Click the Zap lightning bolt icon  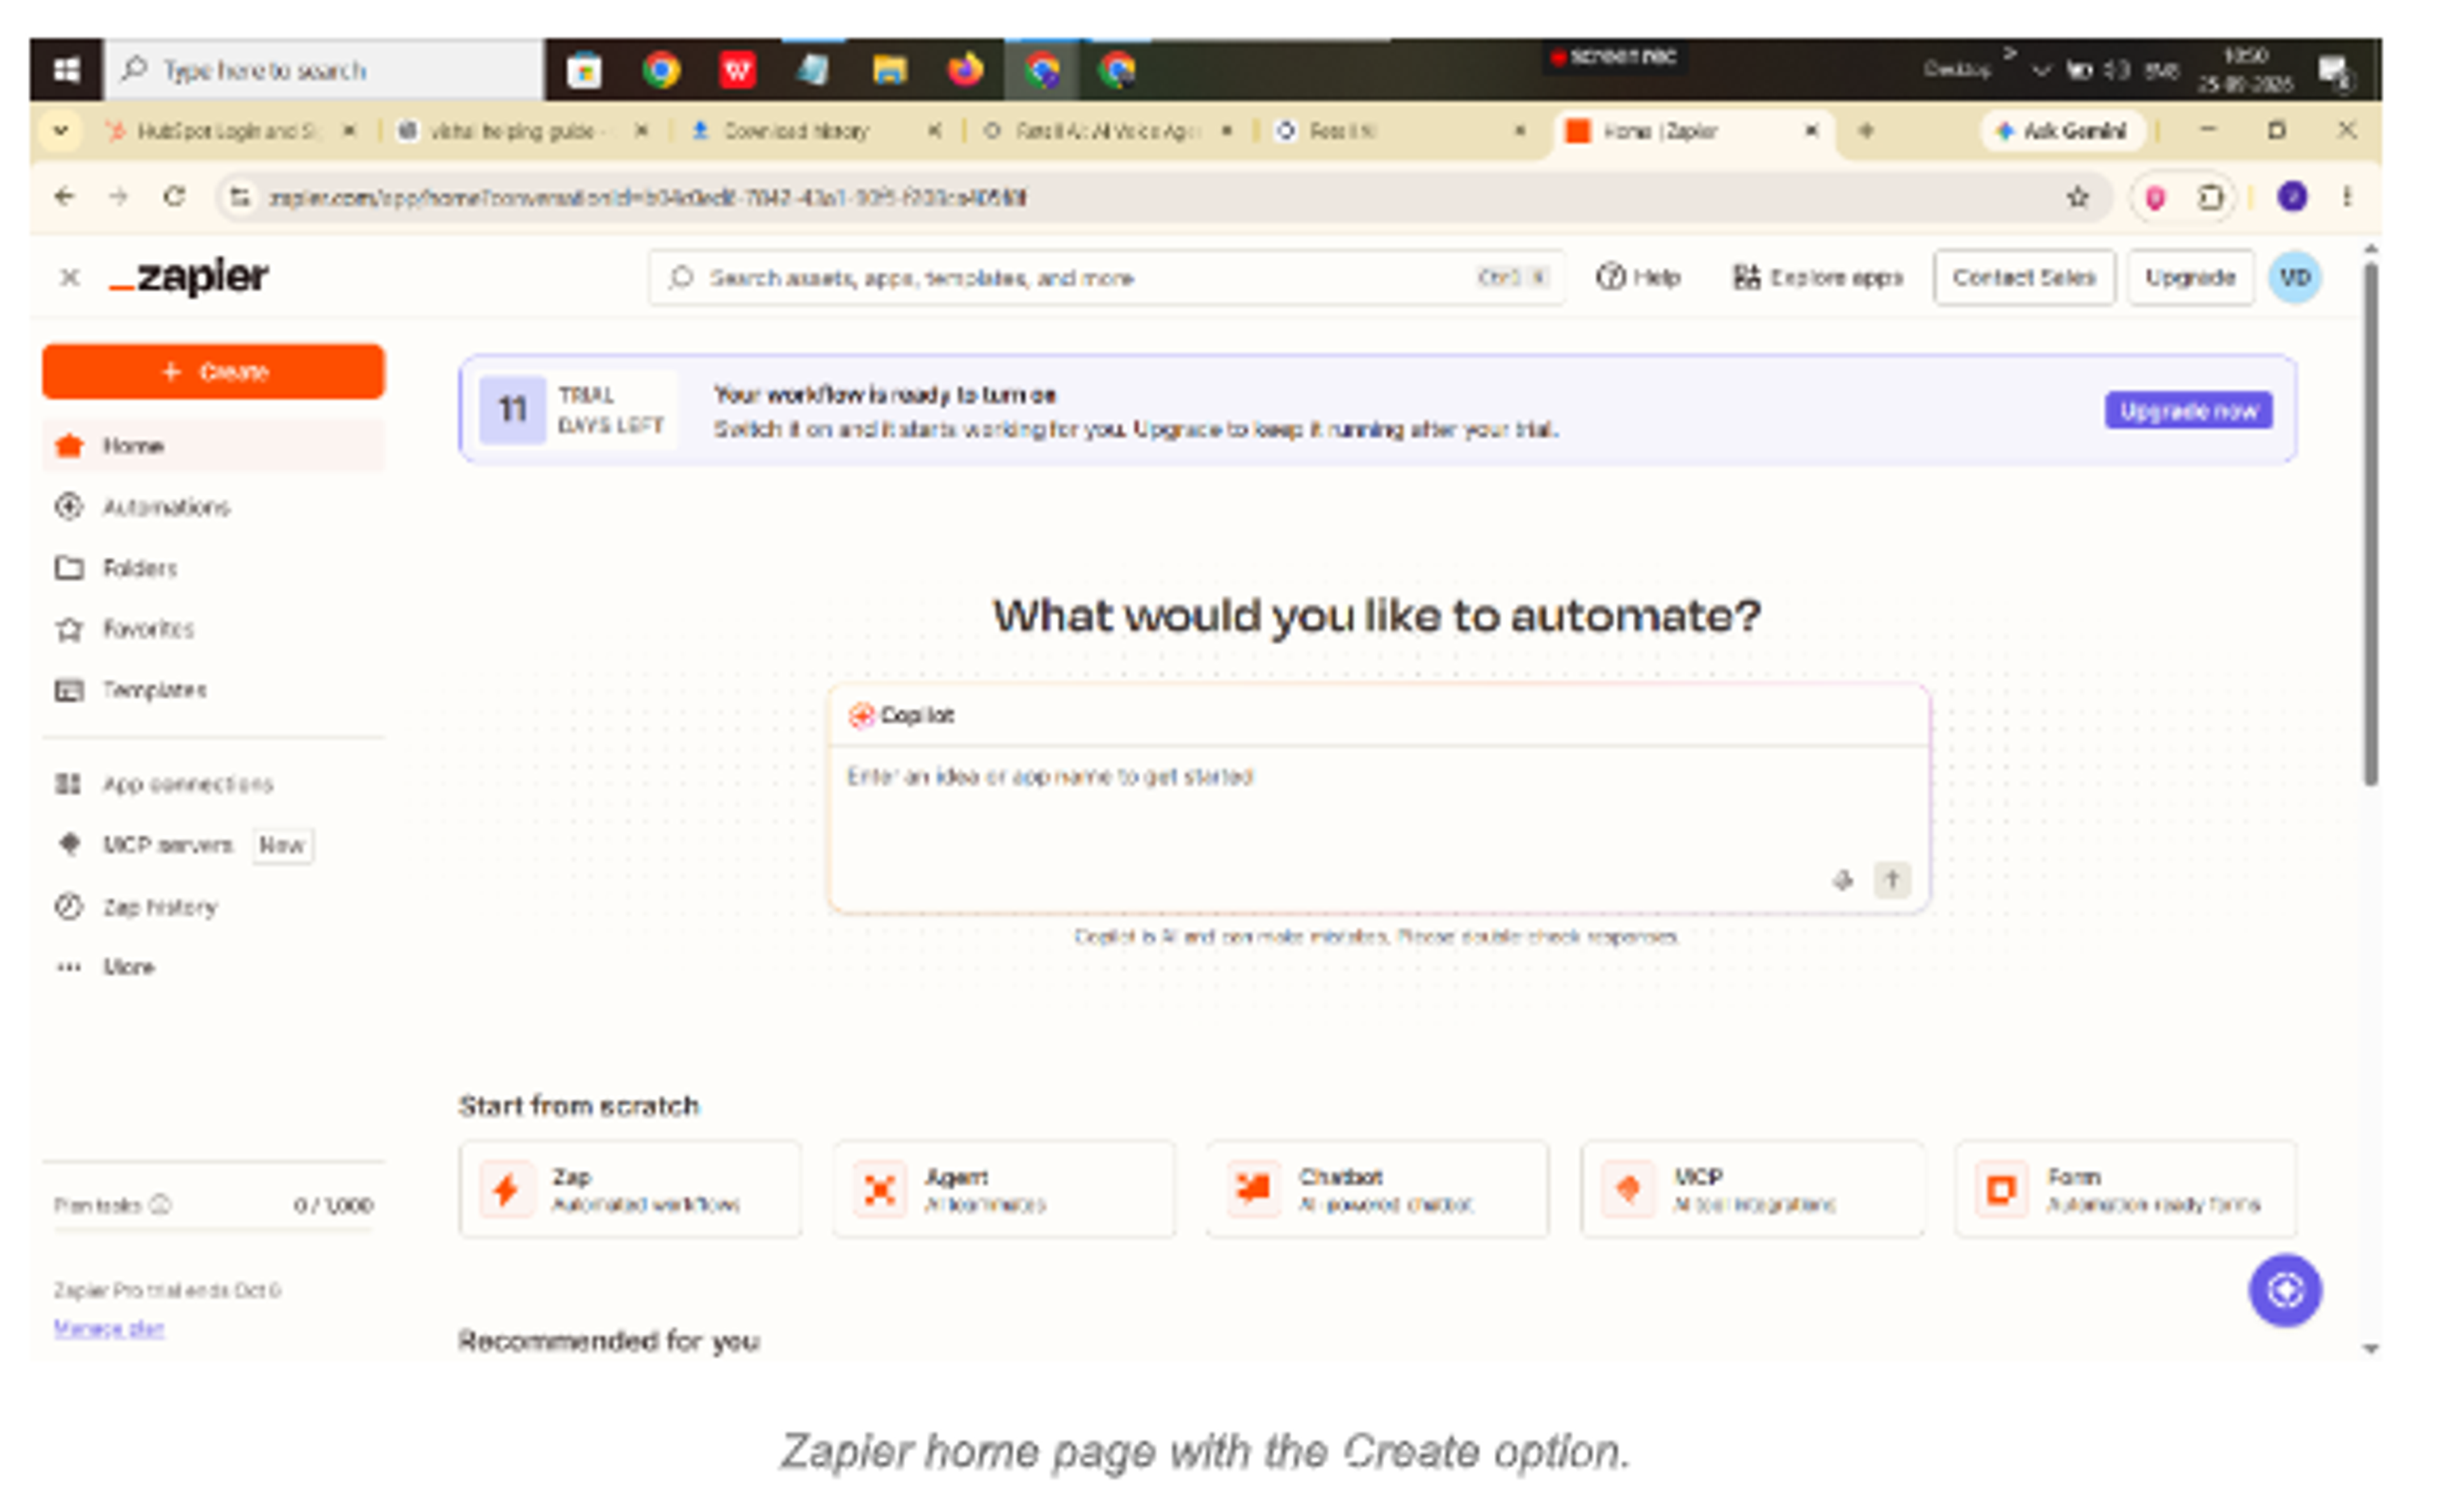[506, 1189]
